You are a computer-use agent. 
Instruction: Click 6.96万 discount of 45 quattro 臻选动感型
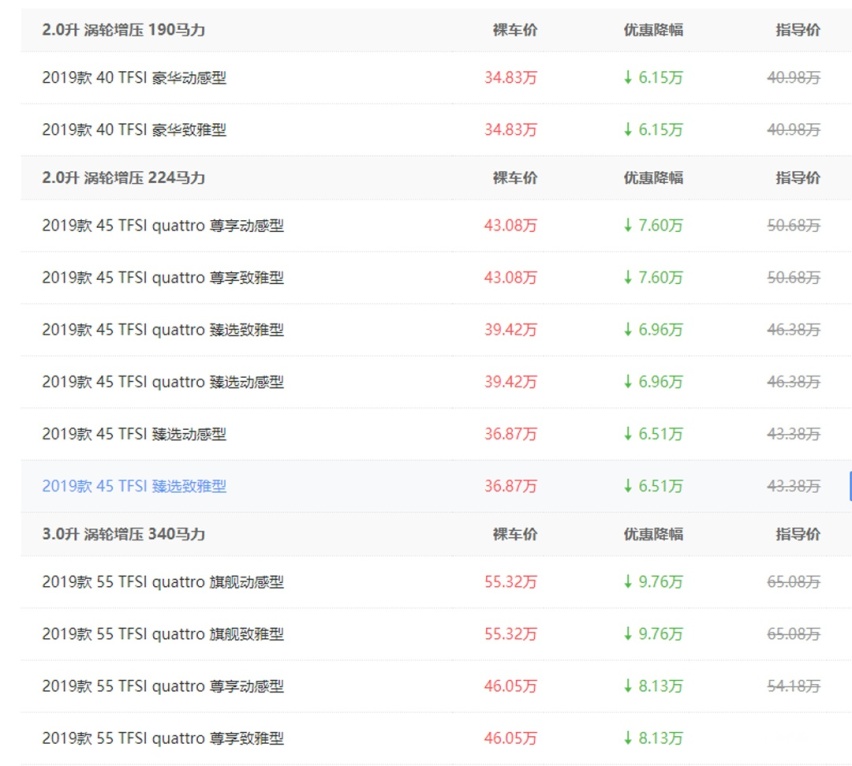pos(653,382)
